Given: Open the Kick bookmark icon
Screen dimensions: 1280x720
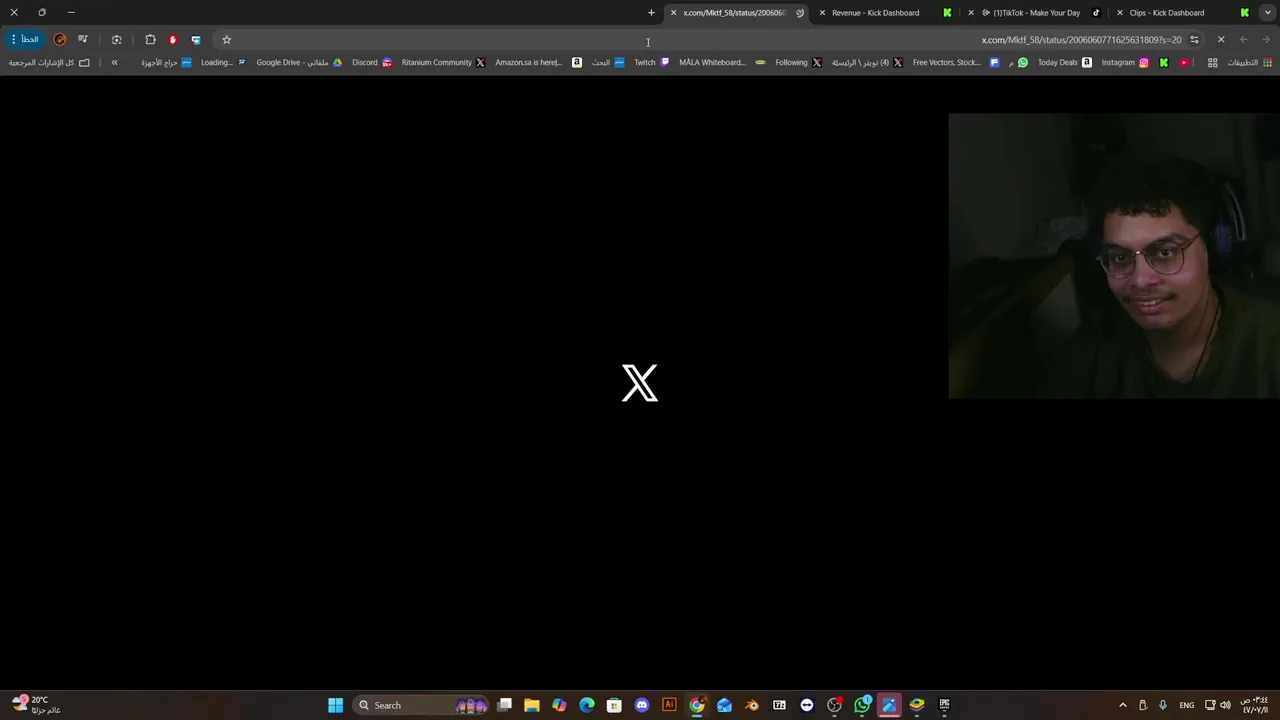Looking at the screenshot, I should pyautogui.click(x=1164, y=62).
